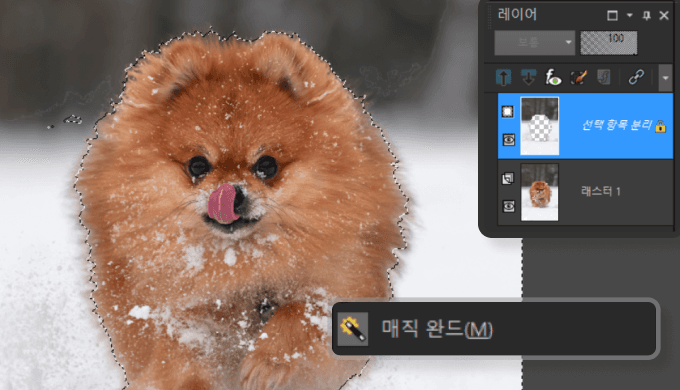
Task: Click the link layers chain icon
Action: click(636, 77)
